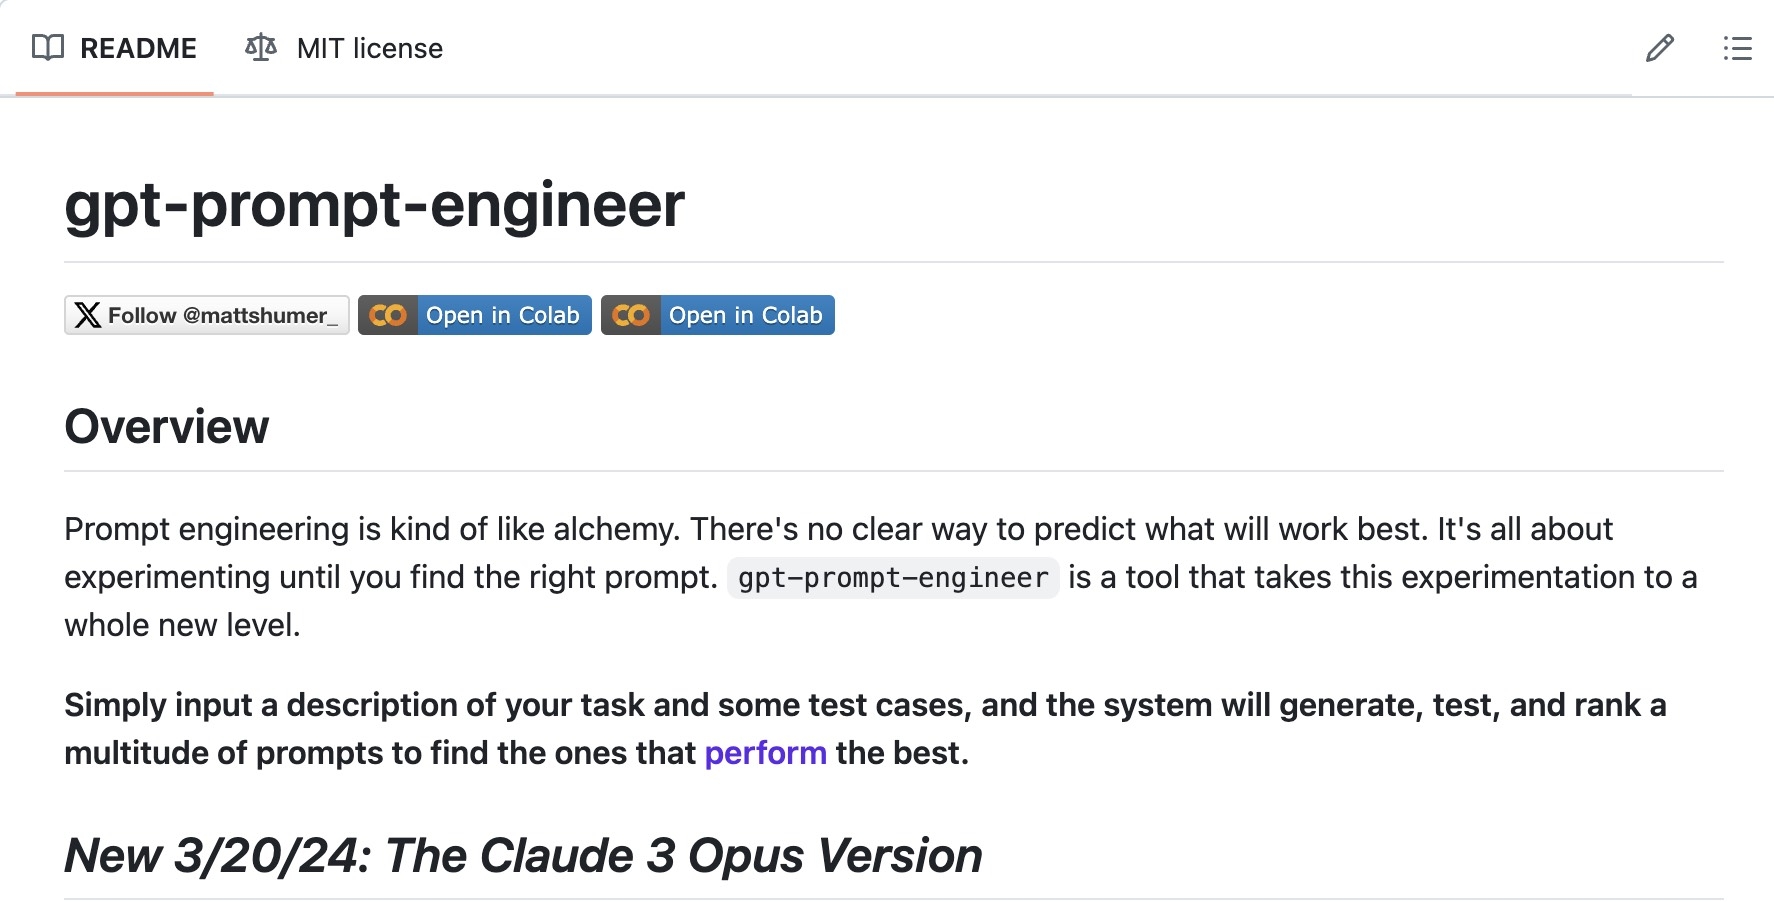Click the Colab logo on the second badge
The height and width of the screenshot is (902, 1774).
pos(631,315)
